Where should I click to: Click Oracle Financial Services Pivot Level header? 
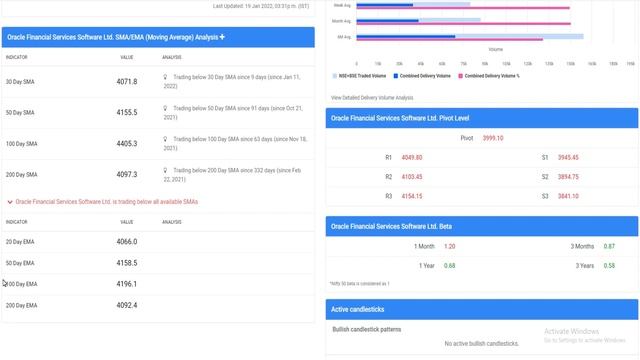point(482,118)
